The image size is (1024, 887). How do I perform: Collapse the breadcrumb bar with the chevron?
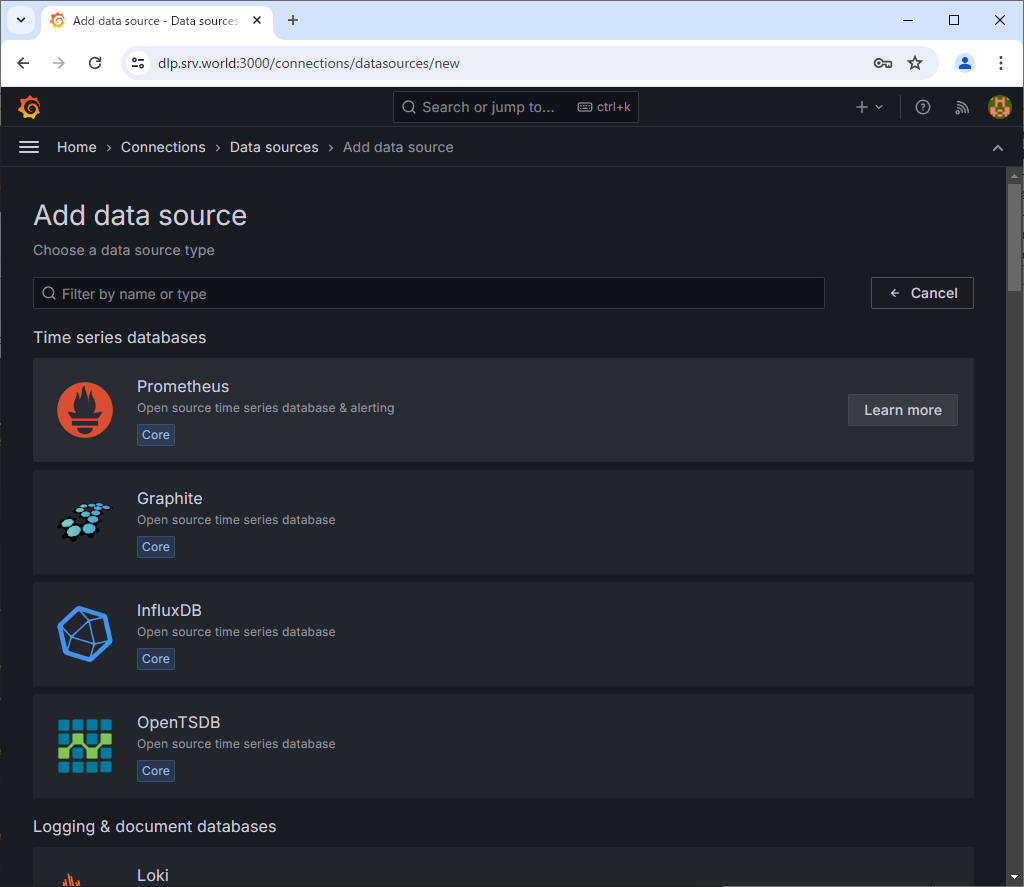(x=997, y=148)
